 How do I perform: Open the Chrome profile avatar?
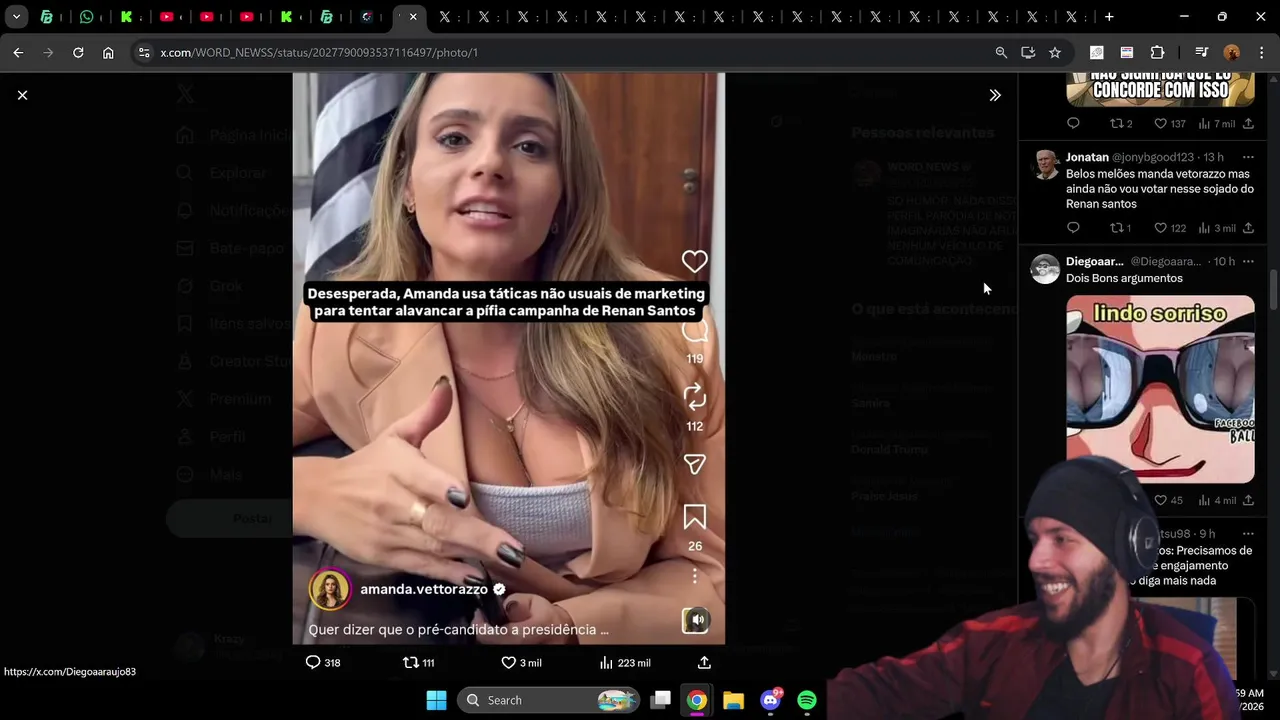pyautogui.click(x=1231, y=52)
